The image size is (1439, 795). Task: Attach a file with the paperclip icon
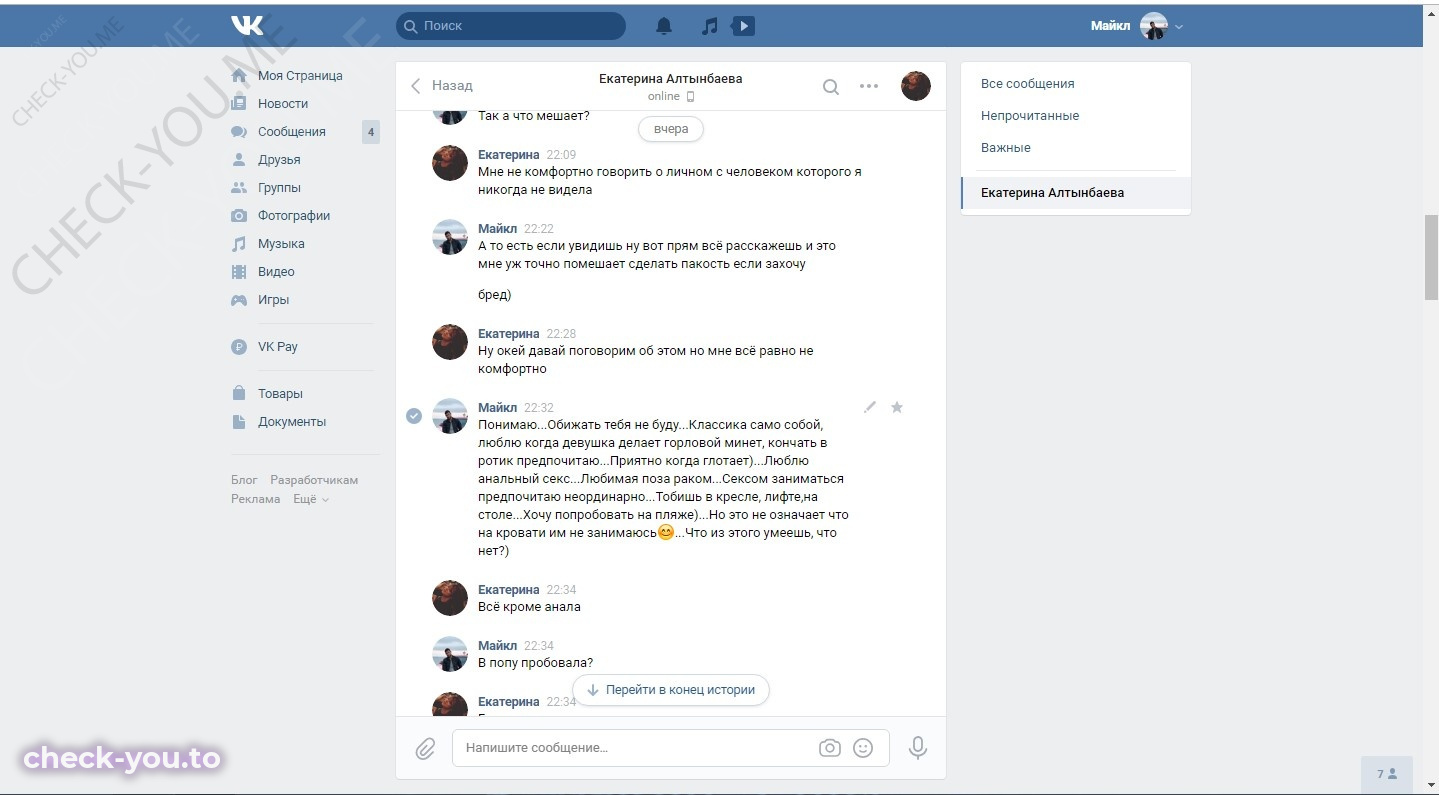[425, 748]
